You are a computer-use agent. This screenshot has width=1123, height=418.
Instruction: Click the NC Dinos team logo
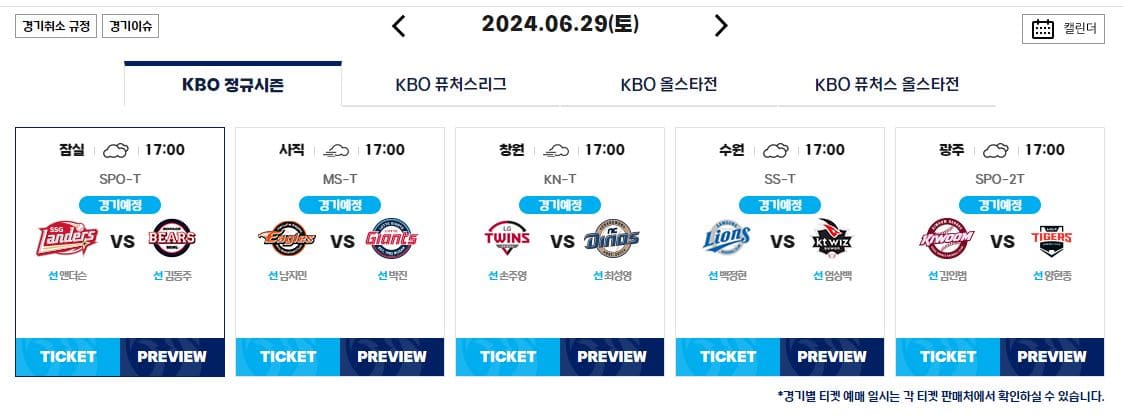click(612, 239)
